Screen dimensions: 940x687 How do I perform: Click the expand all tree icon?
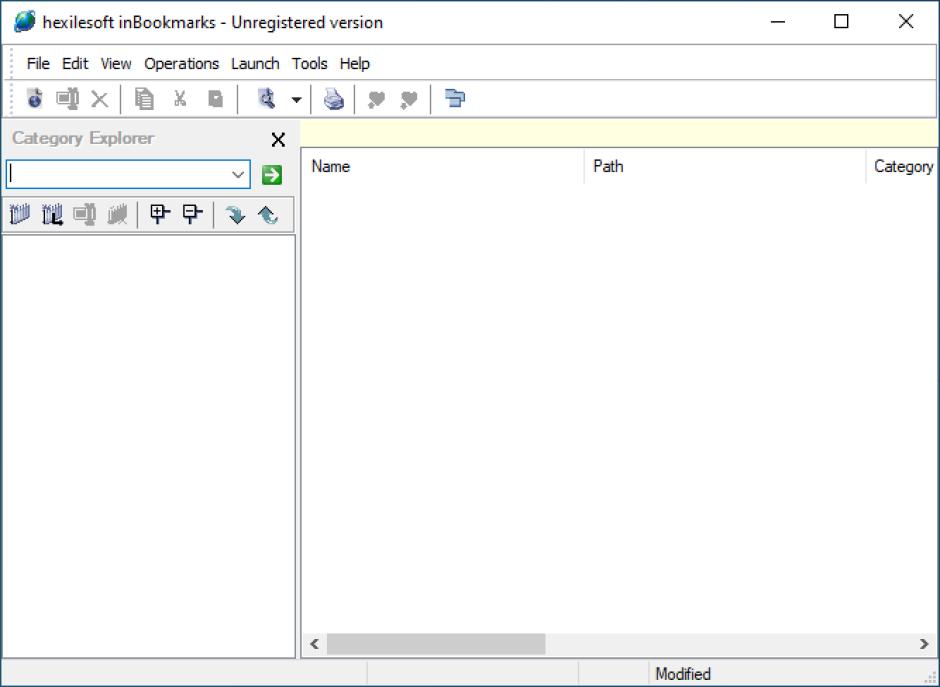point(160,214)
